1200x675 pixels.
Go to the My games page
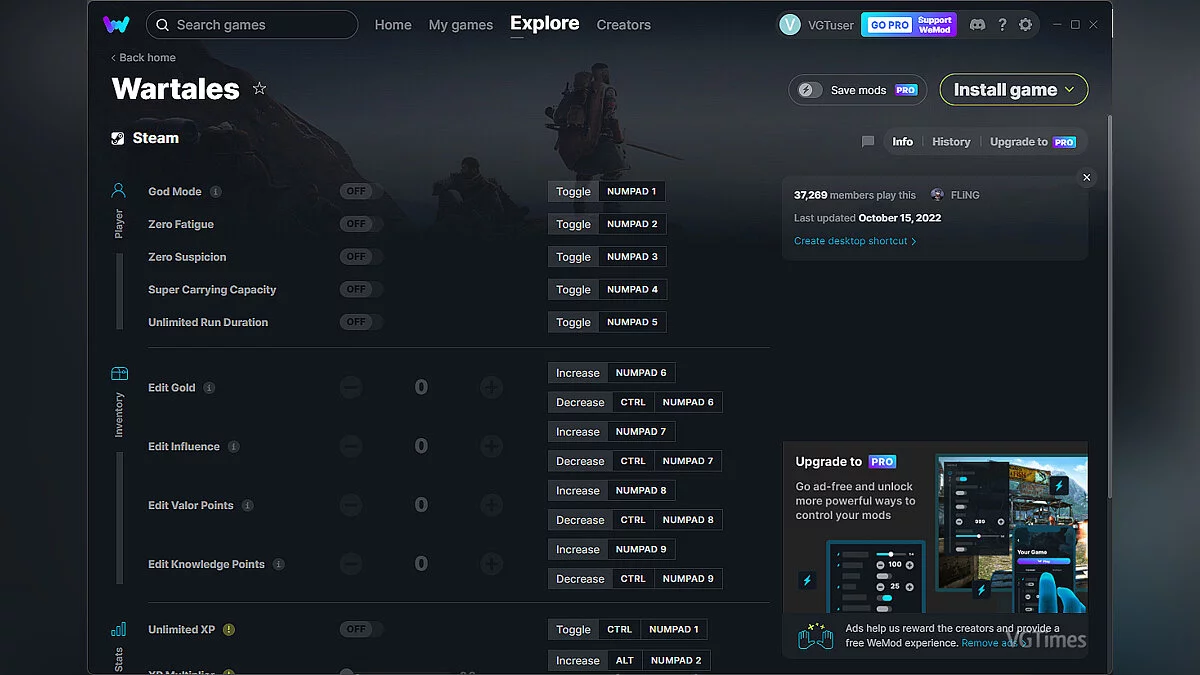pos(461,24)
